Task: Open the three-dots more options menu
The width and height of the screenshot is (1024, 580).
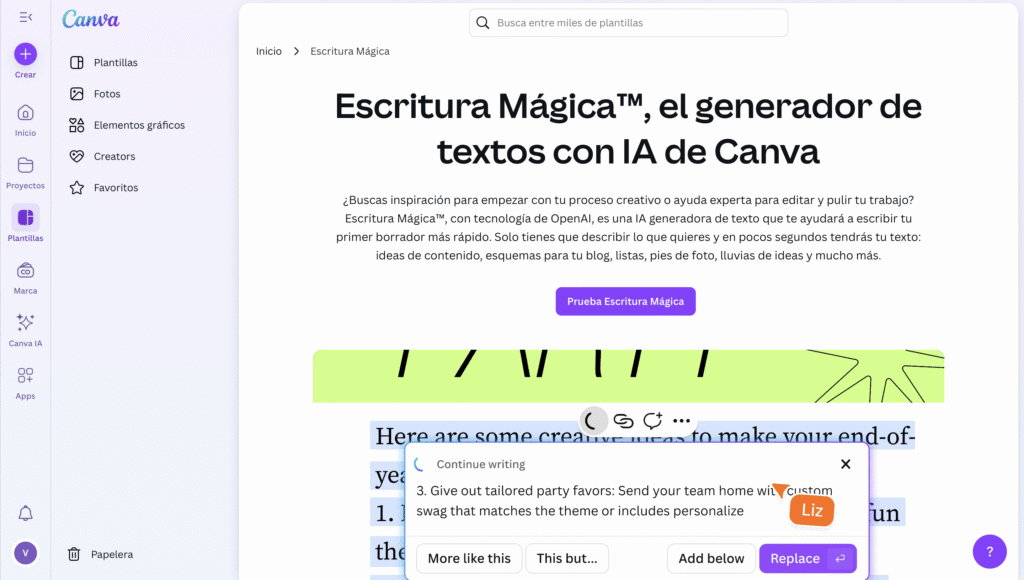Action: click(x=682, y=421)
